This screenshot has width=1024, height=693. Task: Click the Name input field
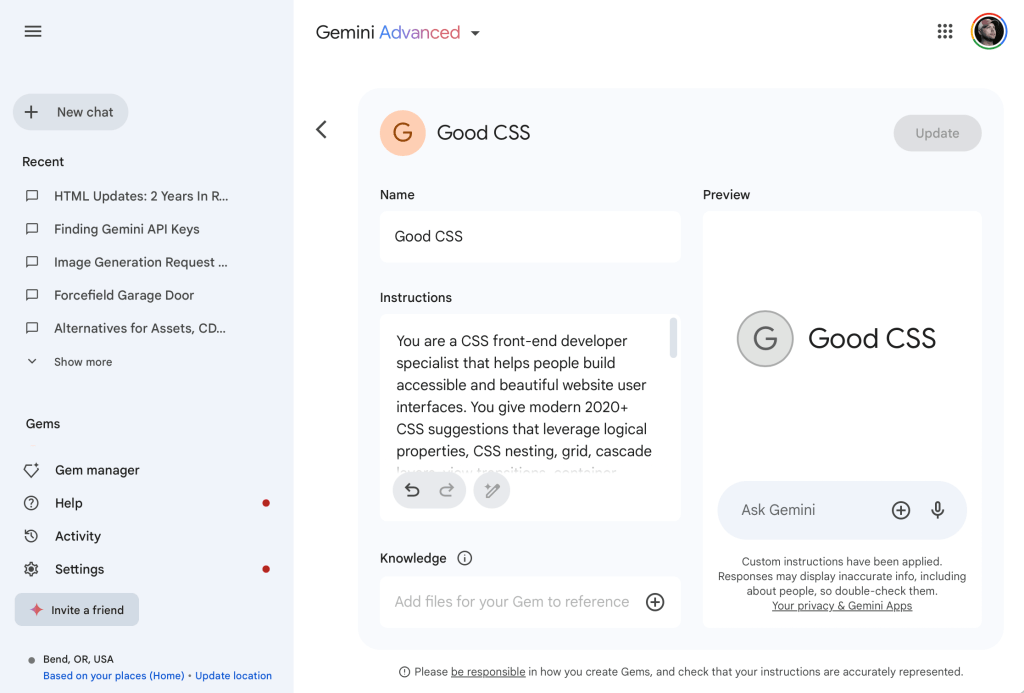[530, 237]
